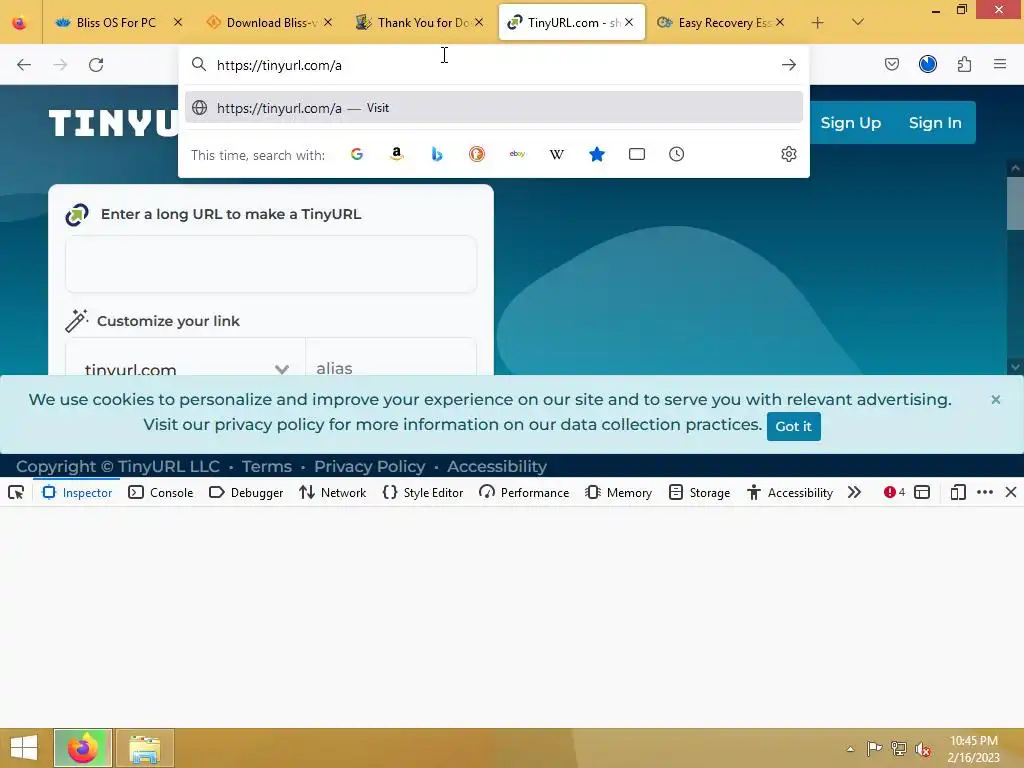Search this time with Bing

point(437,154)
